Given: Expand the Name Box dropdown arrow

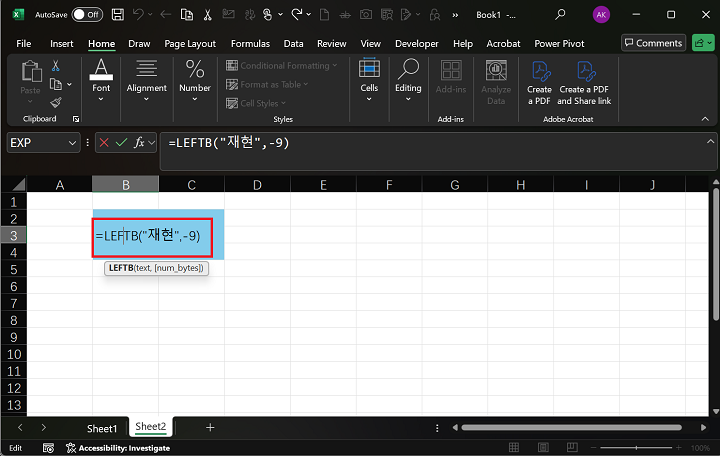Looking at the screenshot, I should (72, 143).
